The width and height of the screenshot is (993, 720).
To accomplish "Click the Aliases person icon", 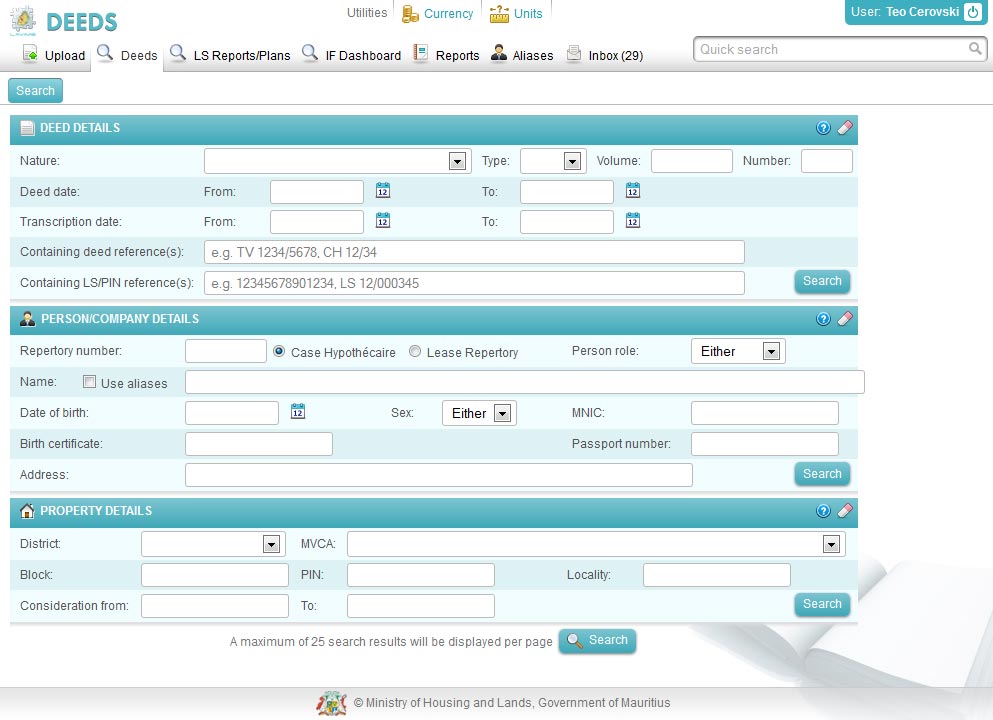I will (499, 53).
